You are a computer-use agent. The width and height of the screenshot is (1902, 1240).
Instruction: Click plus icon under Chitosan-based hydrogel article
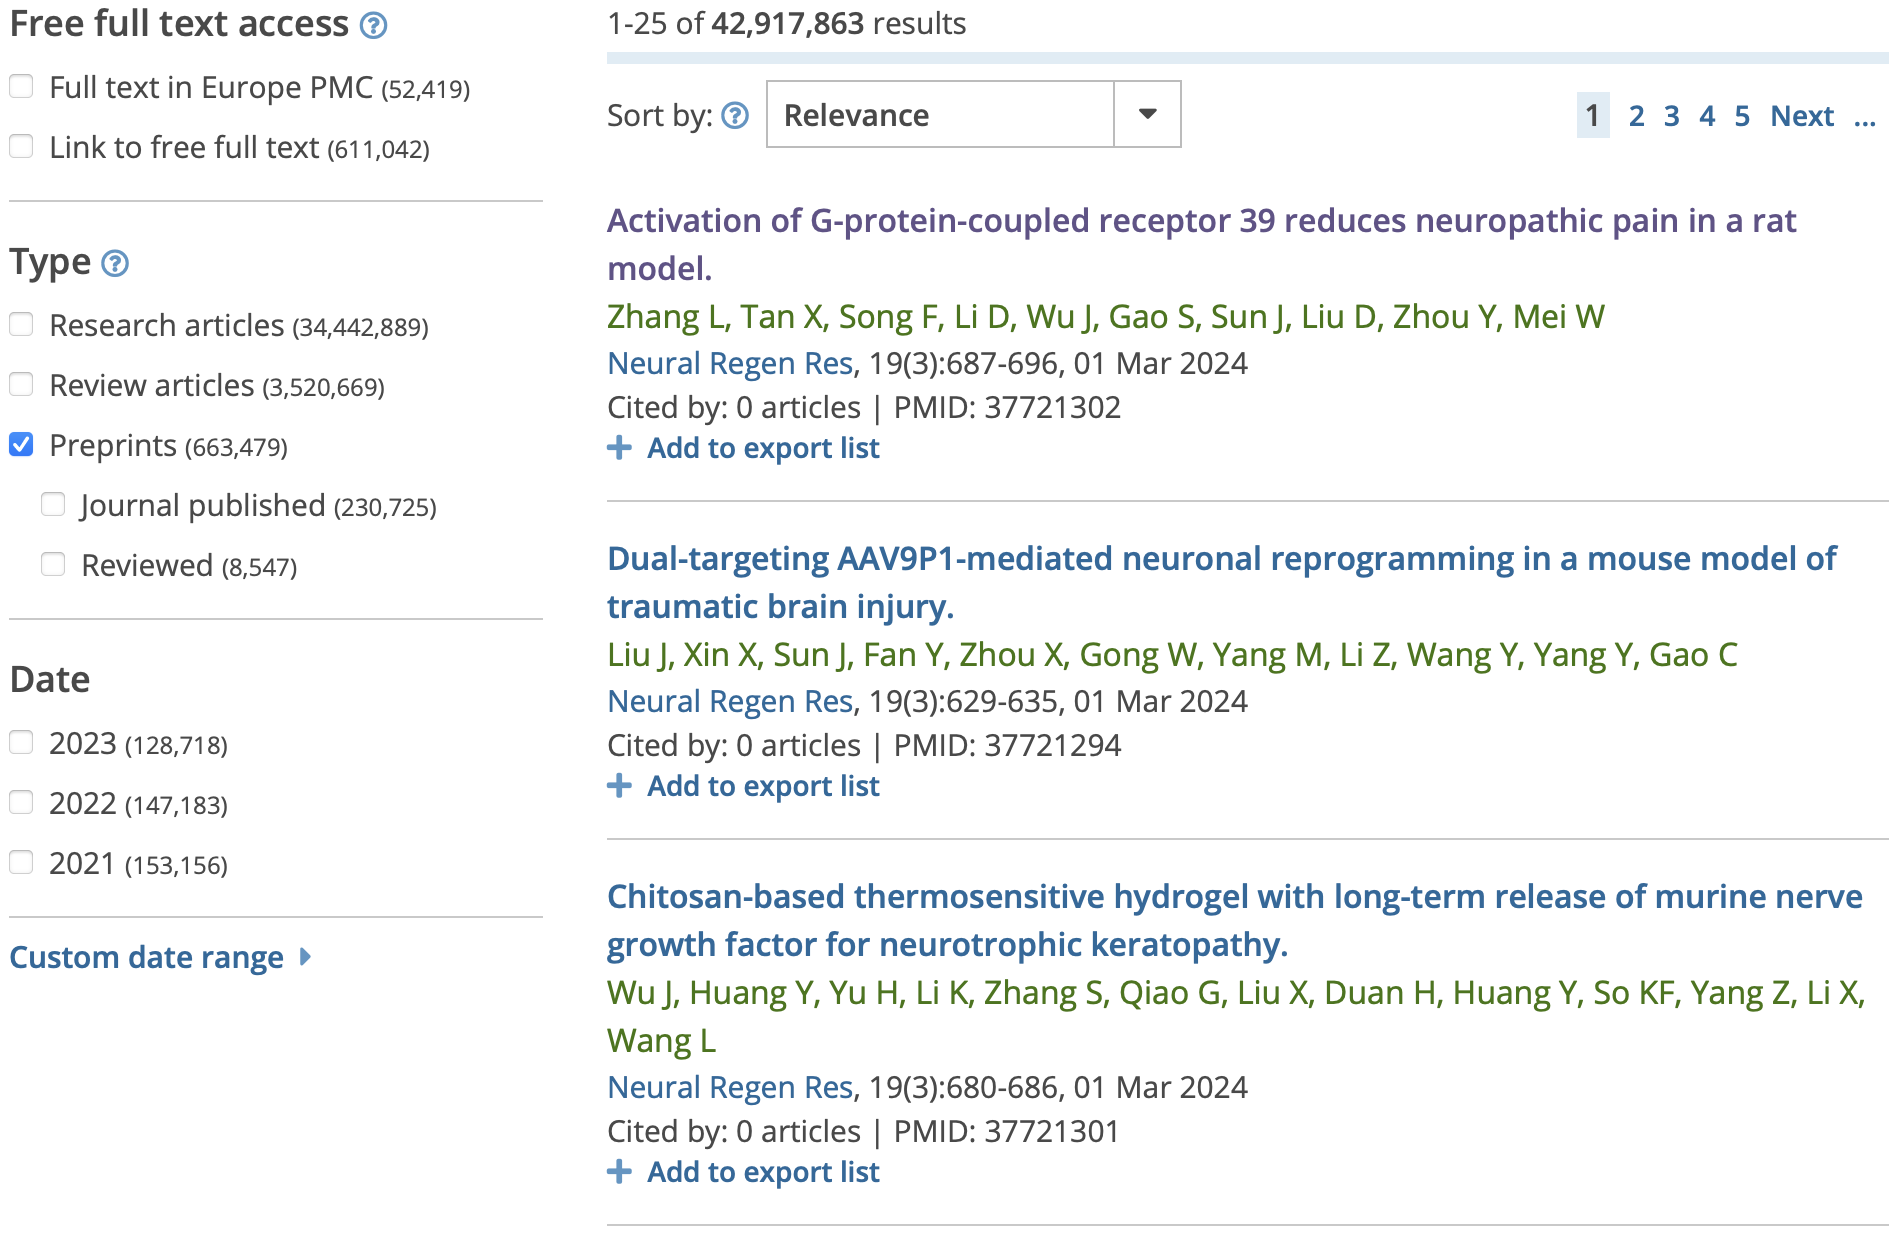(620, 1172)
